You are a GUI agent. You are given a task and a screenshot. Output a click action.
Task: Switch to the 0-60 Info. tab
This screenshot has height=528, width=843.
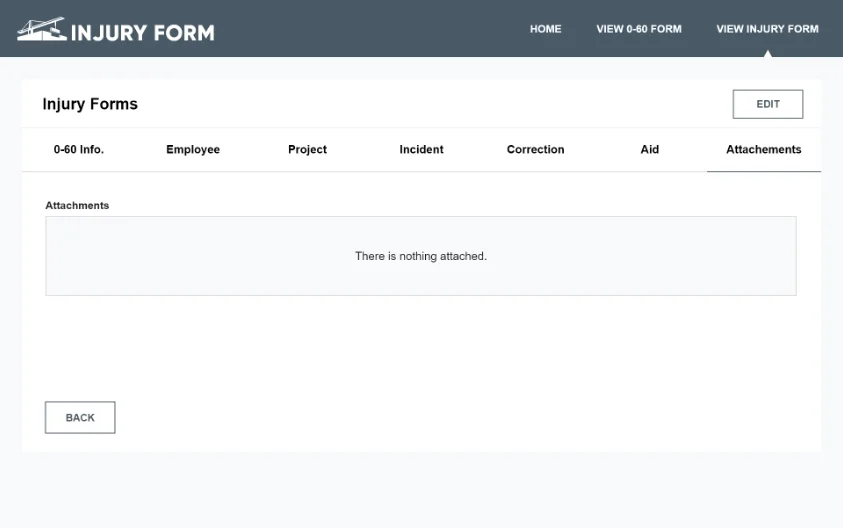click(x=78, y=149)
